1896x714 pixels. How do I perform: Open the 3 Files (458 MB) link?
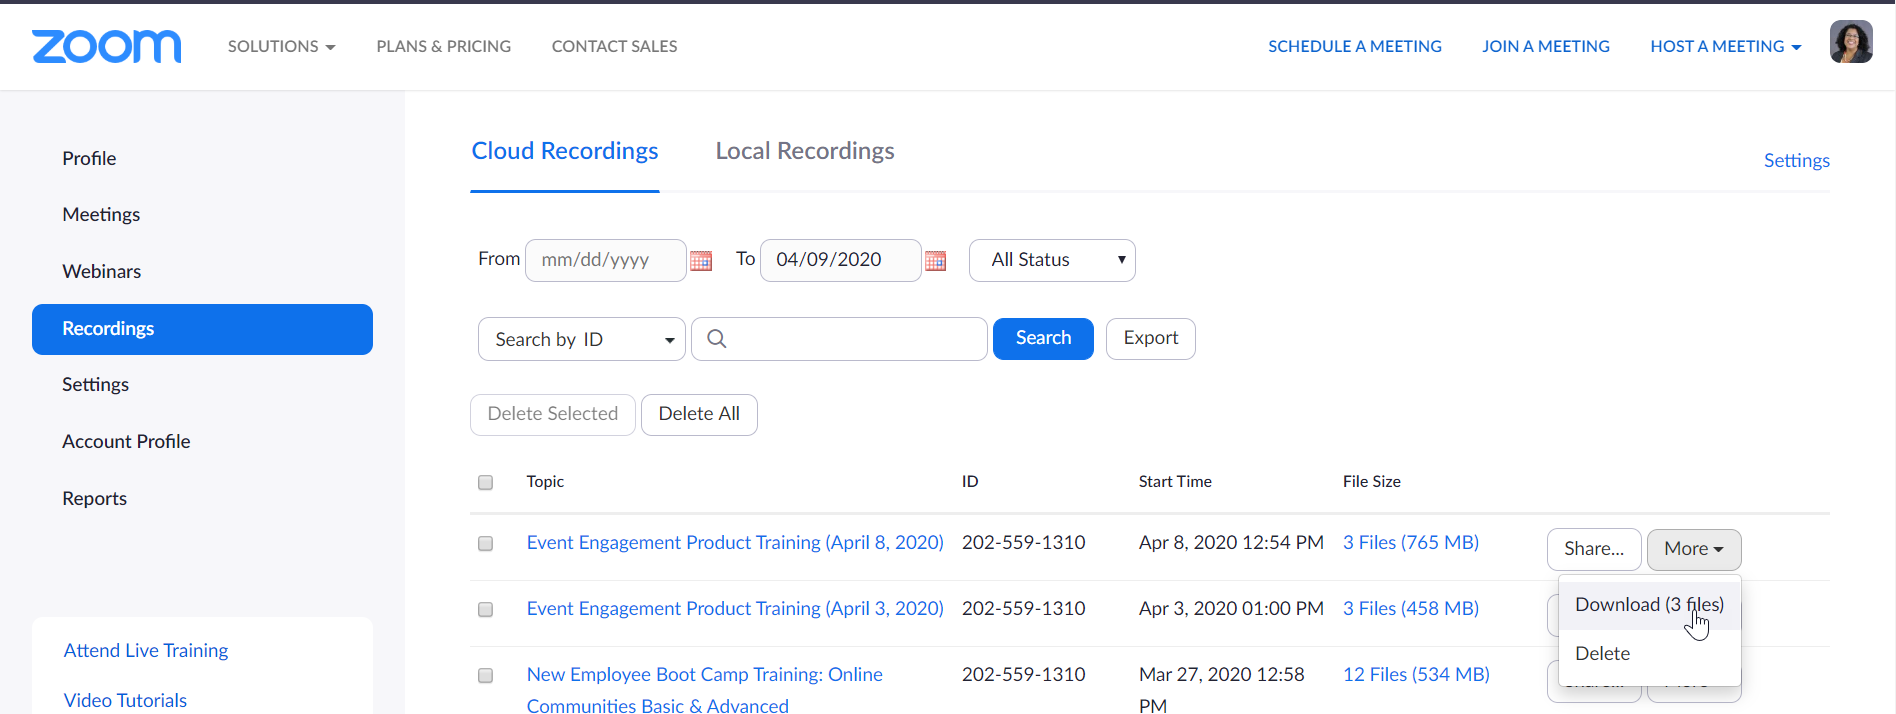[1411, 609]
